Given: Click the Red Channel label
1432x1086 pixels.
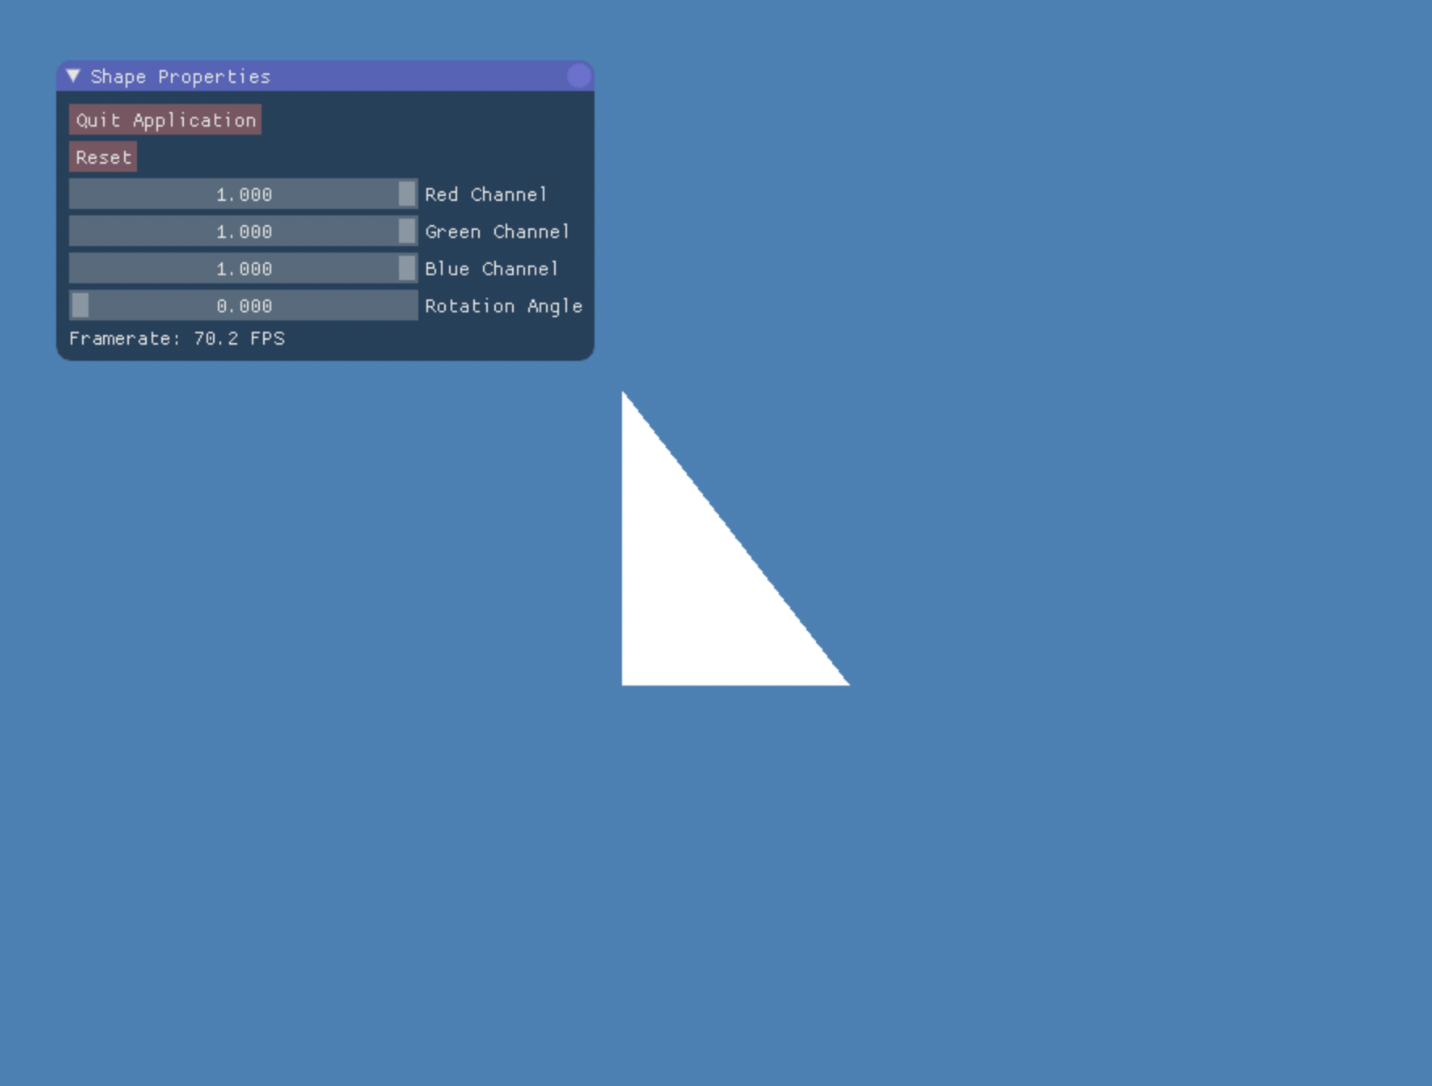Looking at the screenshot, I should (x=486, y=194).
